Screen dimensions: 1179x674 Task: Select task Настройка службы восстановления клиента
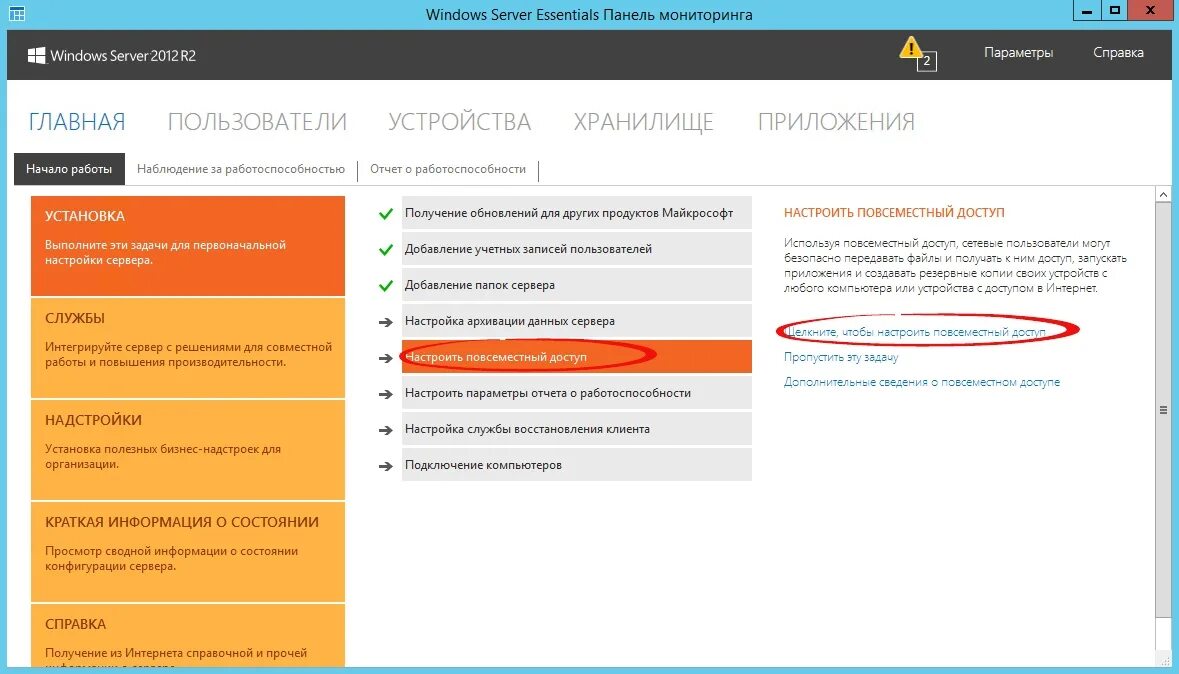point(577,429)
